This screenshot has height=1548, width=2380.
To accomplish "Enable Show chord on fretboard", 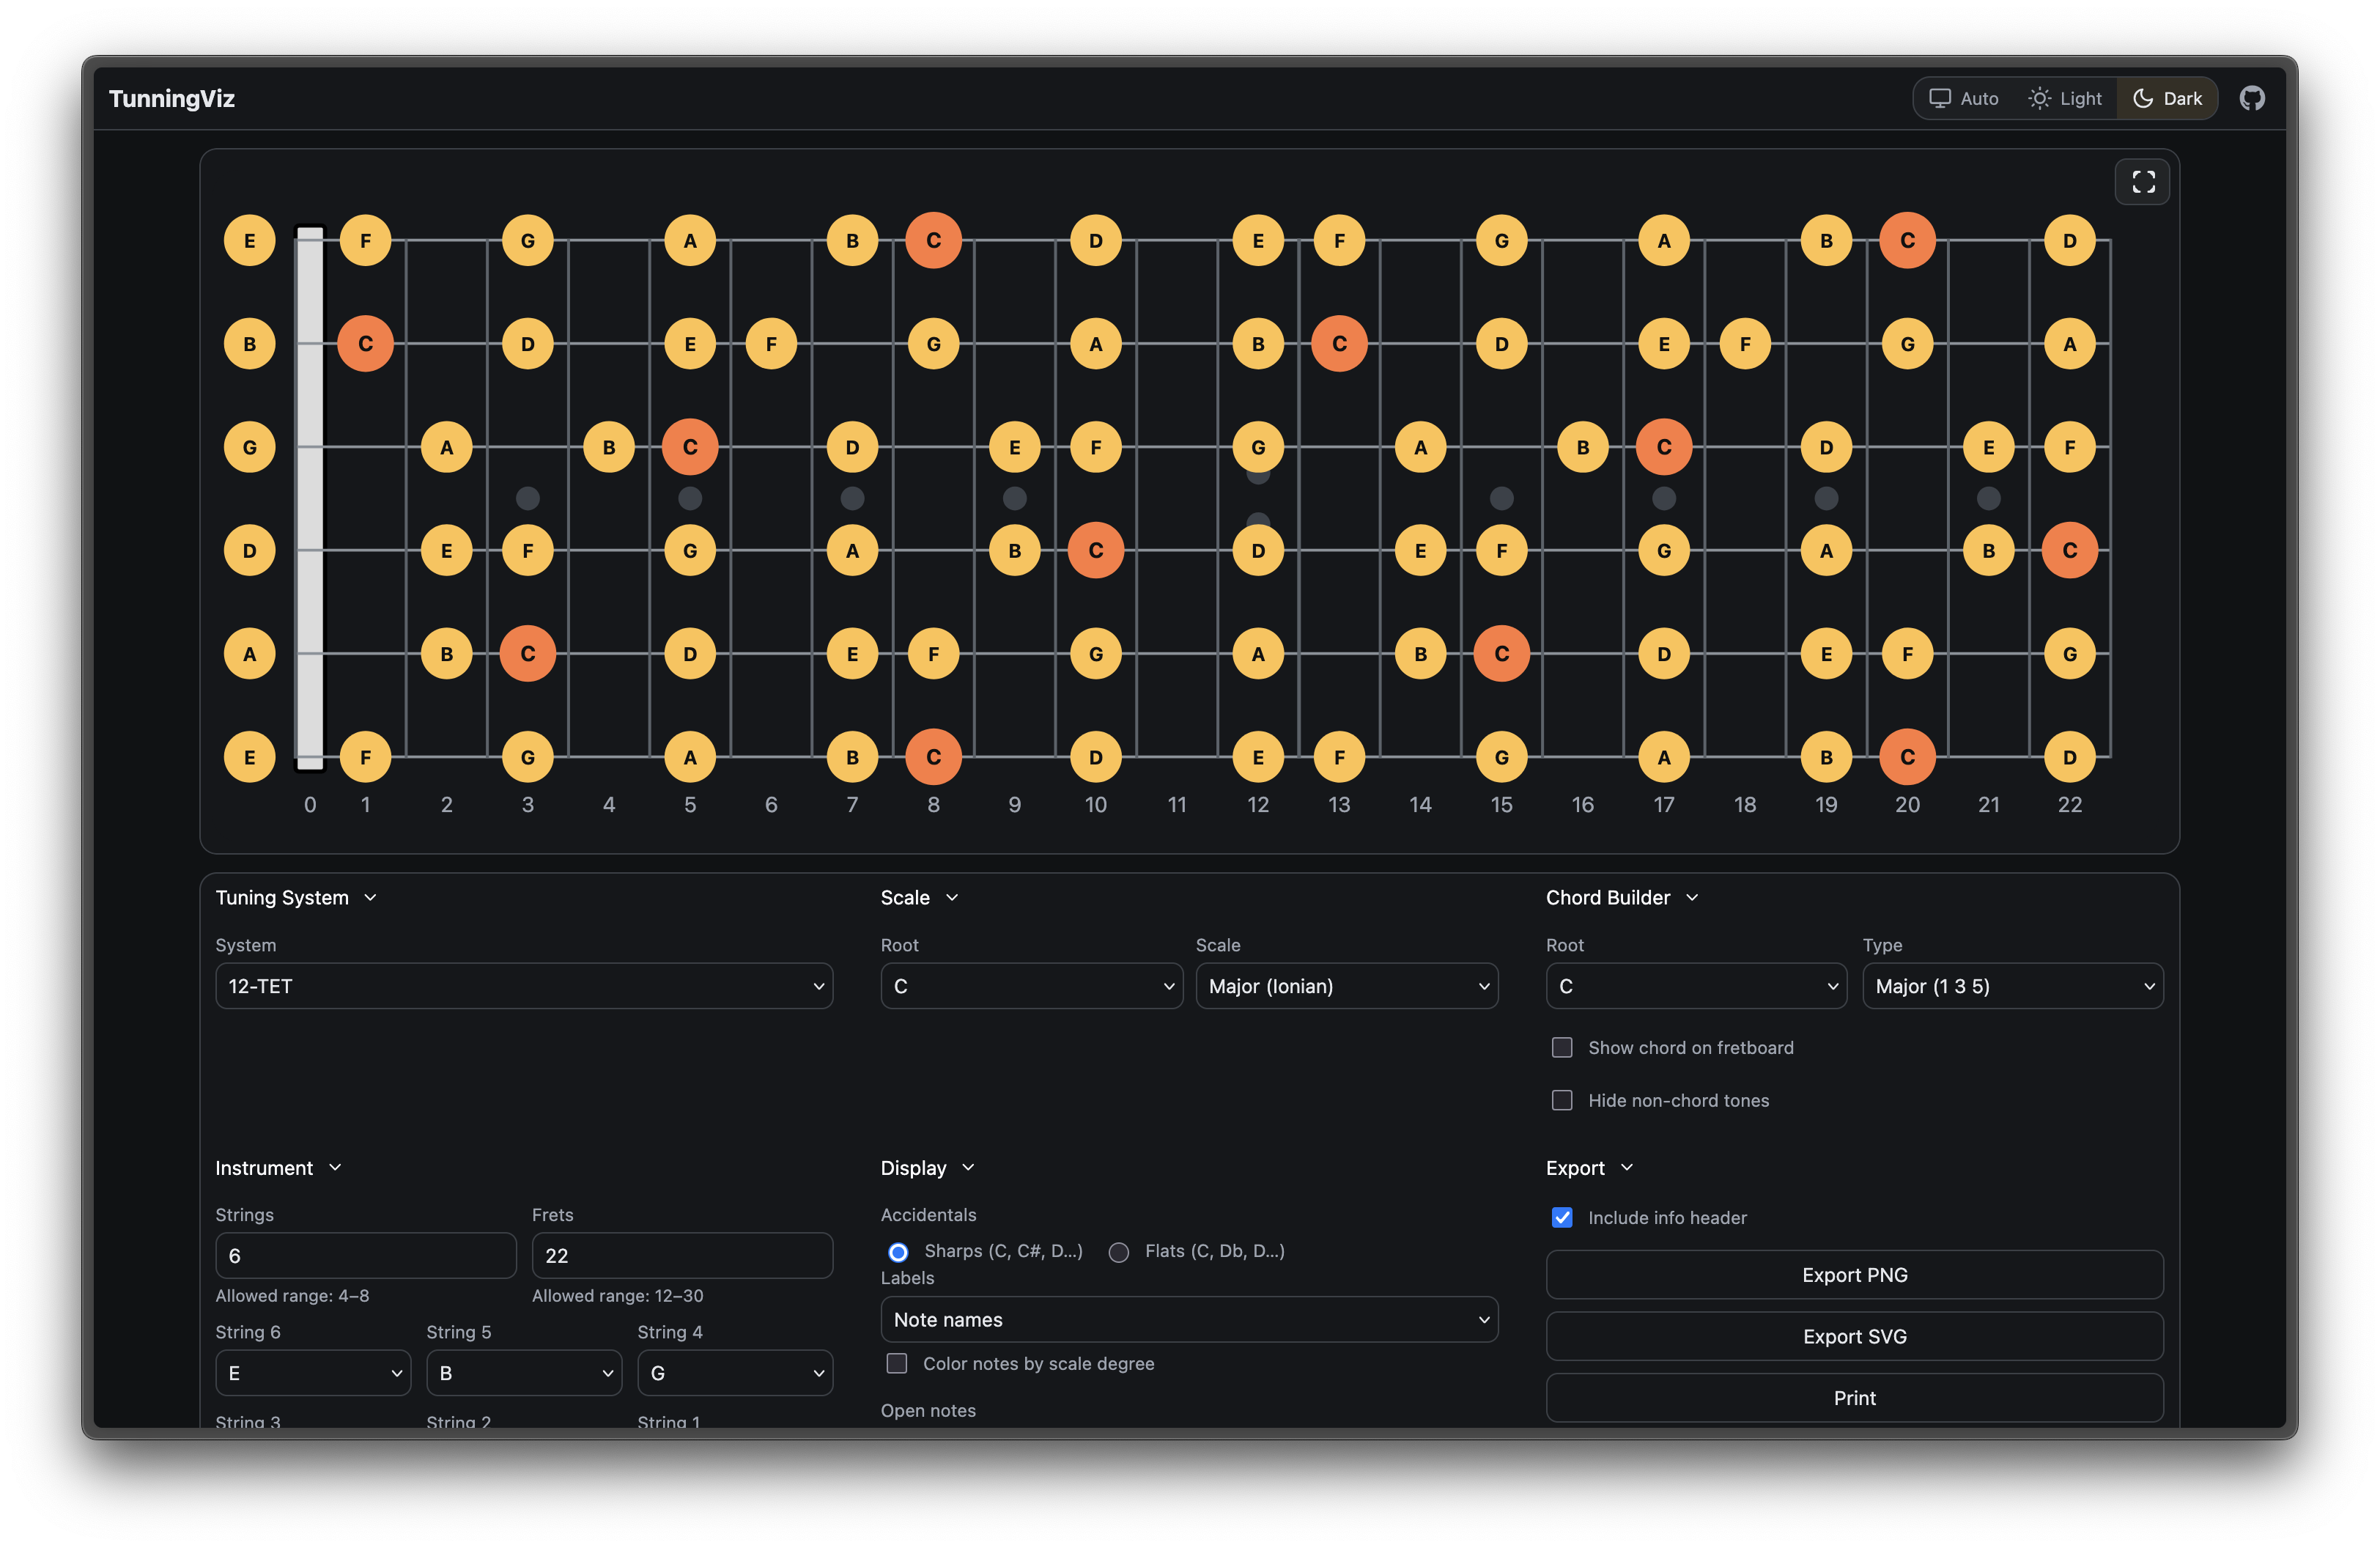I will 1562,1047.
